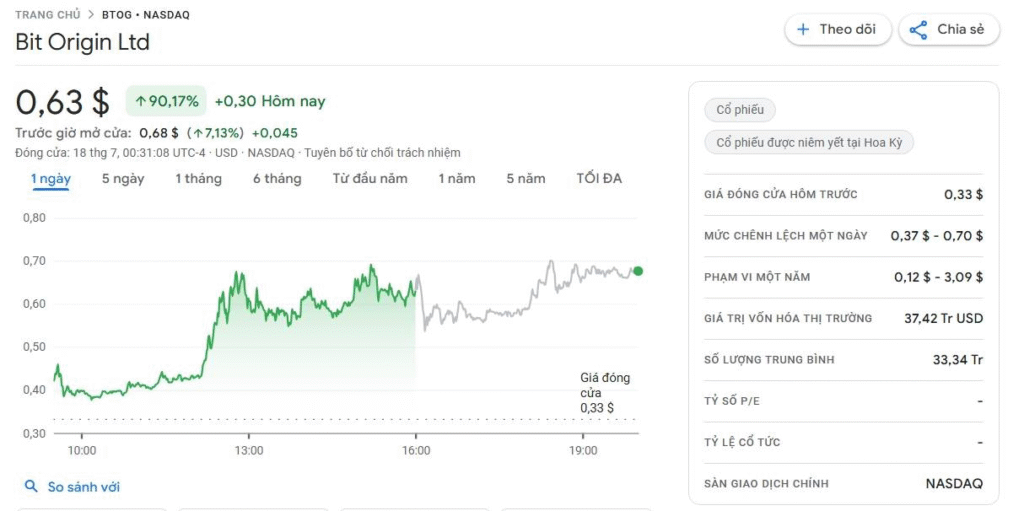This screenshot has height=511, width=1024.
Task: Switch to the 1 năm range
Action: pyautogui.click(x=457, y=178)
